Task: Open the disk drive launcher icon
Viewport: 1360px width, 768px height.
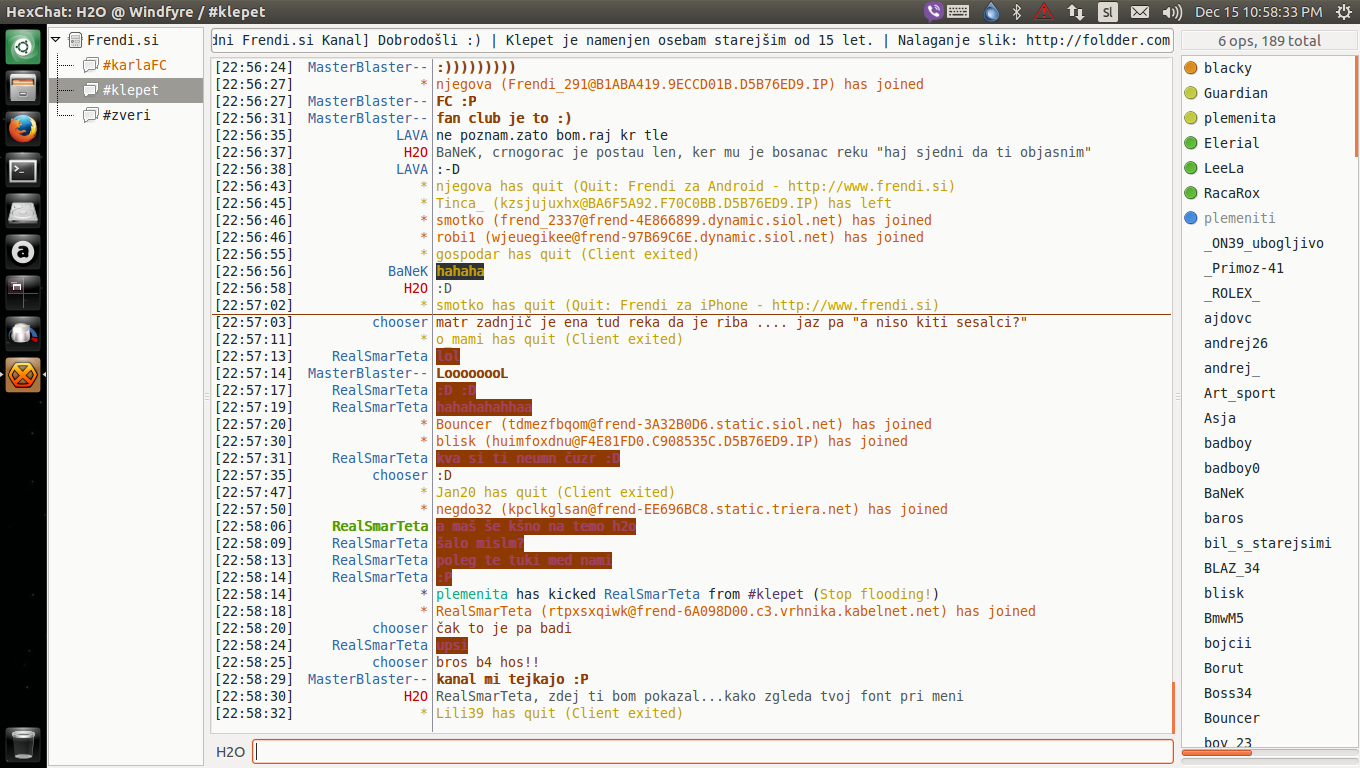Action: click(24, 211)
